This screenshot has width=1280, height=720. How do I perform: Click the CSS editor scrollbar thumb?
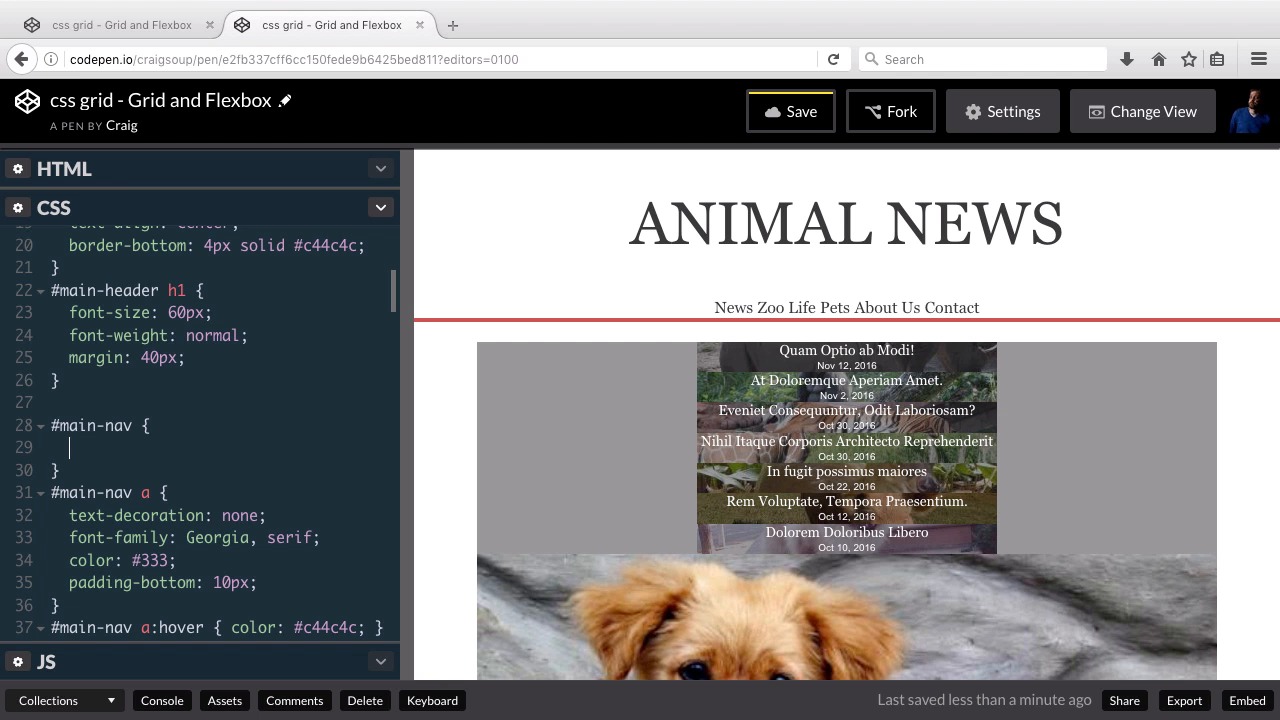[x=393, y=291]
